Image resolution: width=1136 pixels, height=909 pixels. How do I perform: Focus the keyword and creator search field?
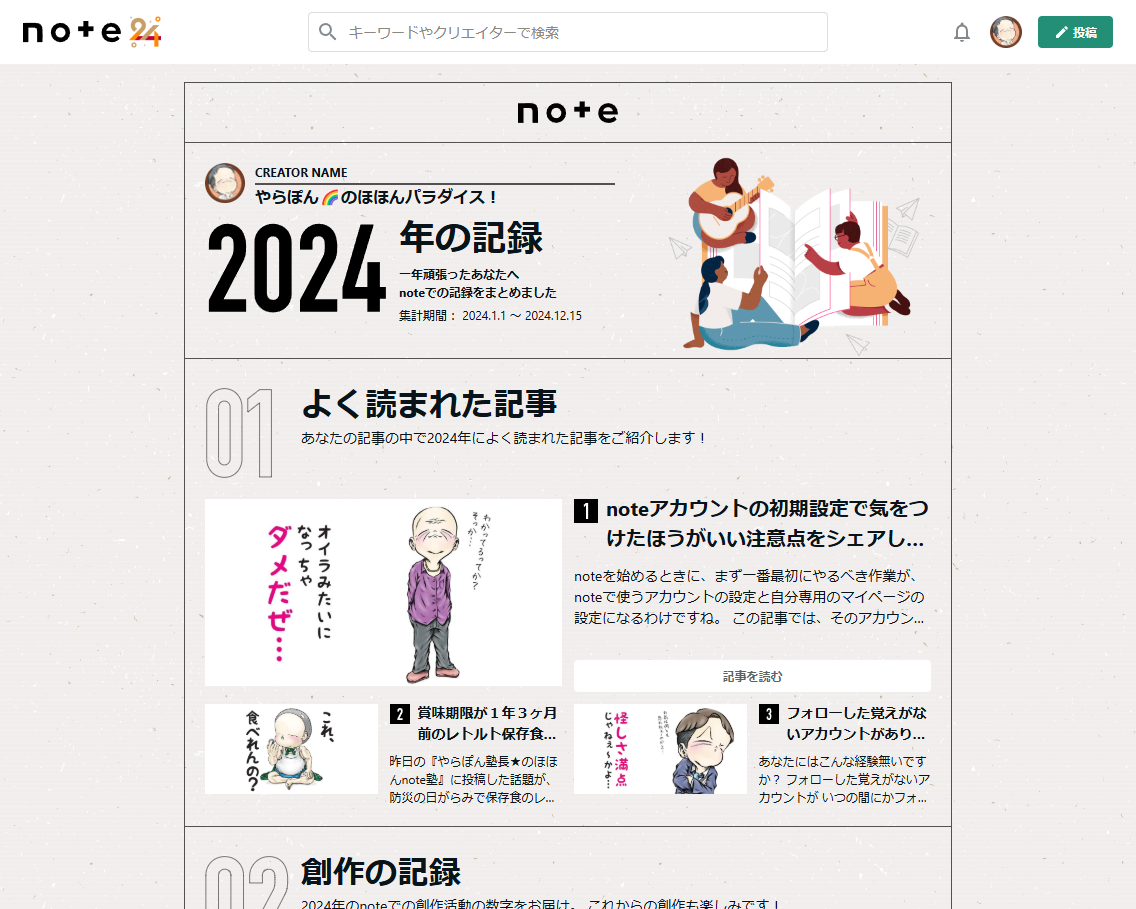click(x=580, y=32)
